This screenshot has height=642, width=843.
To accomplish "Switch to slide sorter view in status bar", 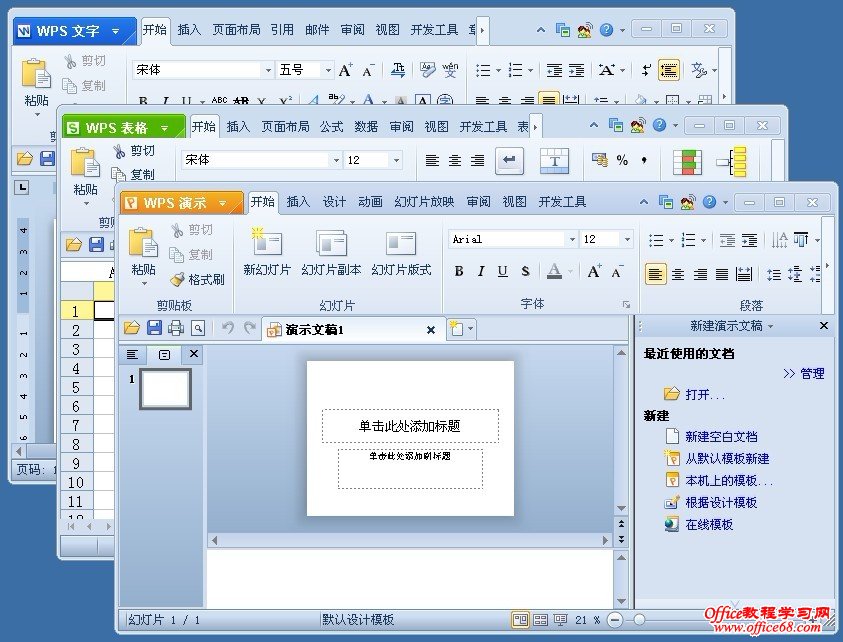I will [540, 620].
